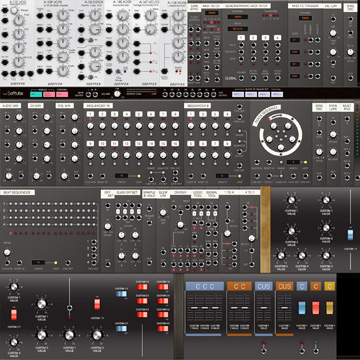Click the fader in the orange CUS strip
The width and height of the screenshot is (360, 360).
pos(285,308)
